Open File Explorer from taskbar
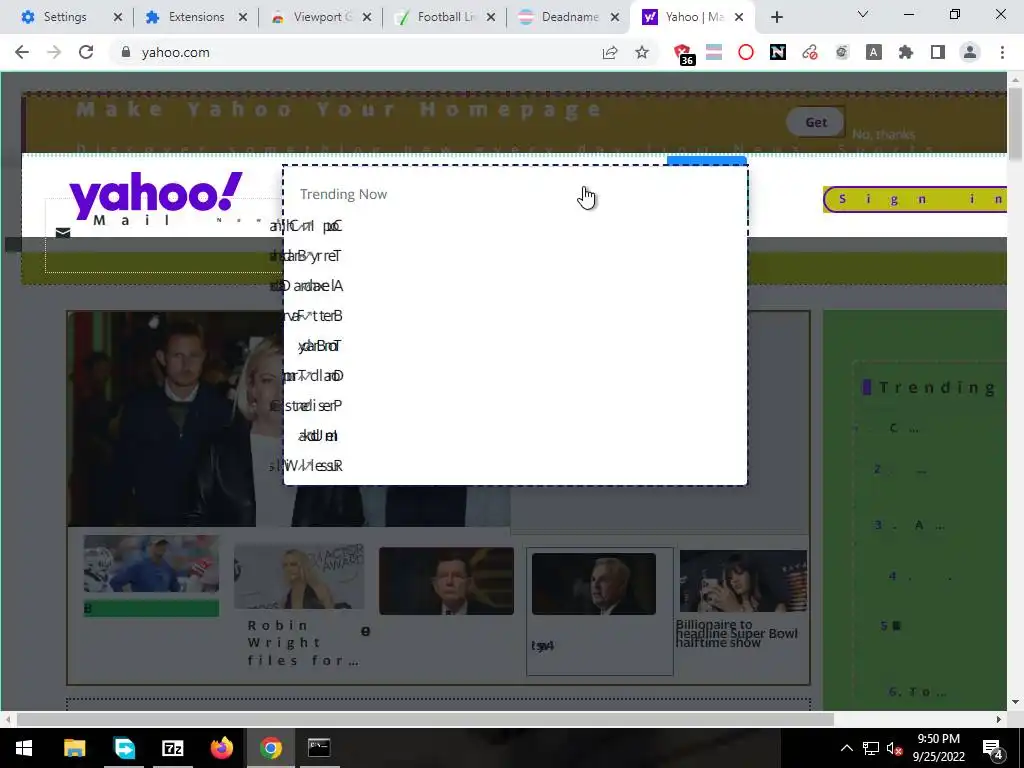 tap(74, 748)
